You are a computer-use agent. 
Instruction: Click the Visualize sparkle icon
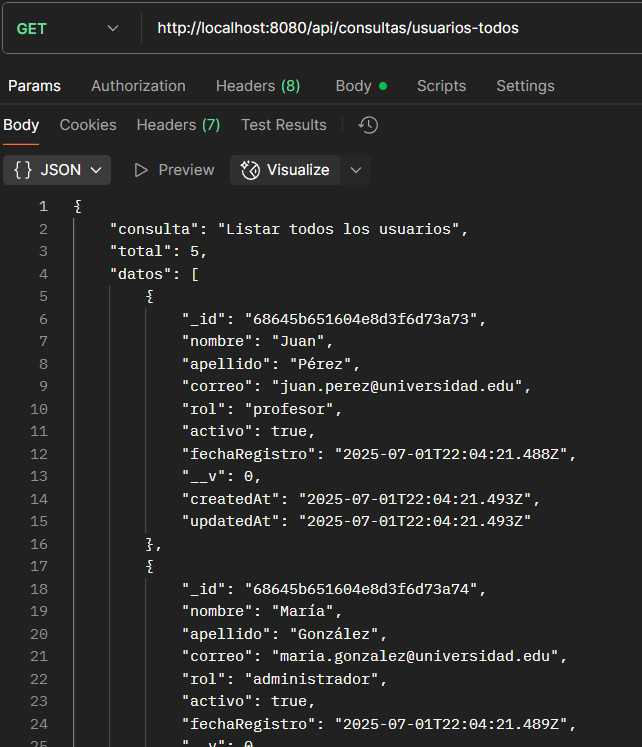pos(250,170)
